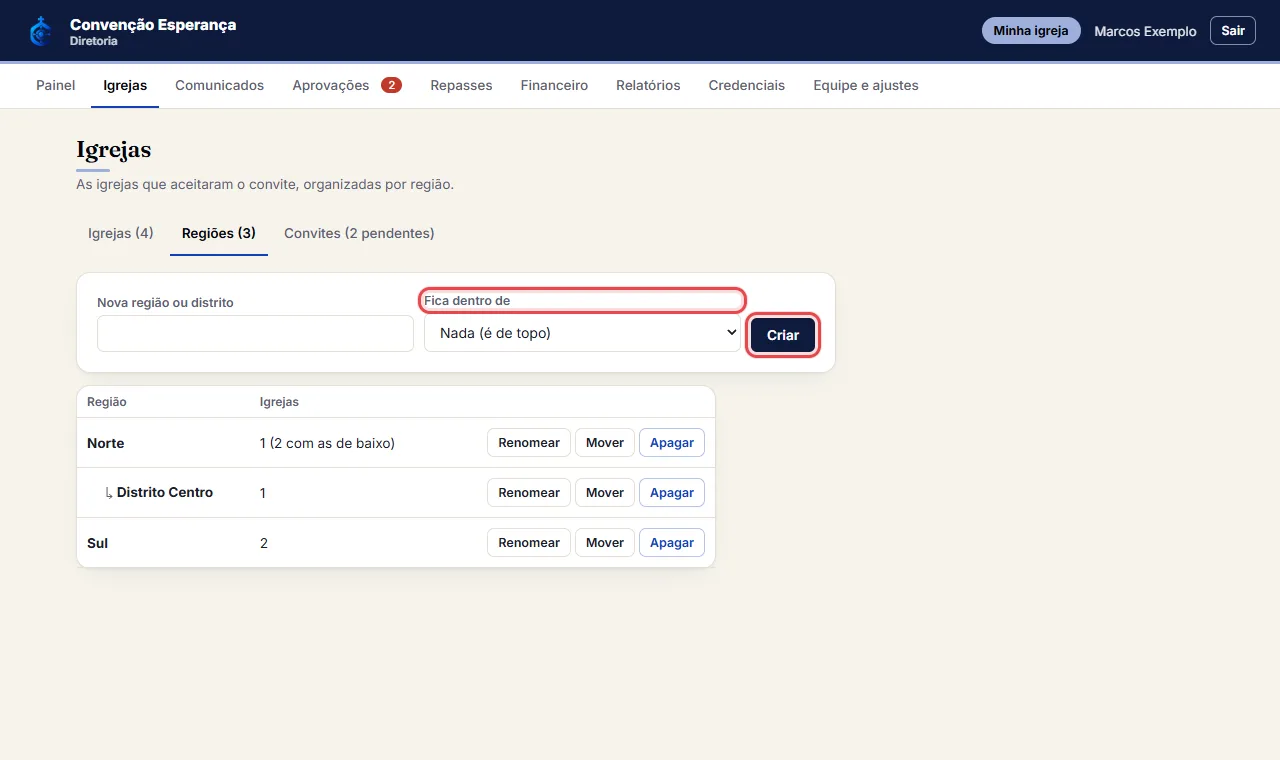Open the Painel navigation tab
The height and width of the screenshot is (760, 1280).
[x=56, y=85]
